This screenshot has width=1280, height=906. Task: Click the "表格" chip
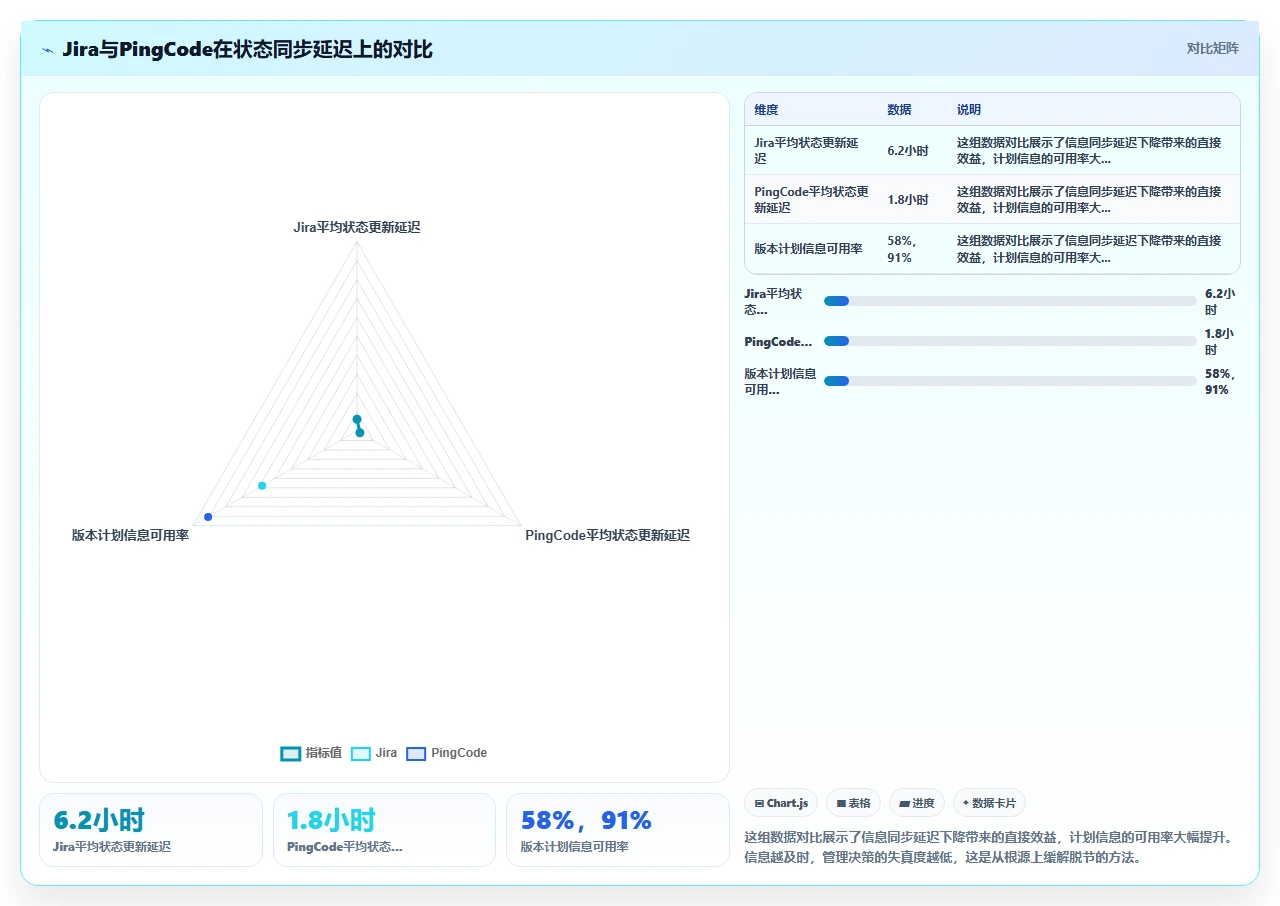tap(853, 803)
